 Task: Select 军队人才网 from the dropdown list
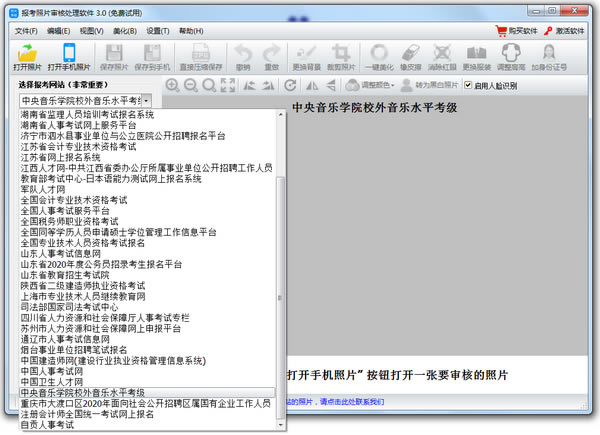(43, 188)
